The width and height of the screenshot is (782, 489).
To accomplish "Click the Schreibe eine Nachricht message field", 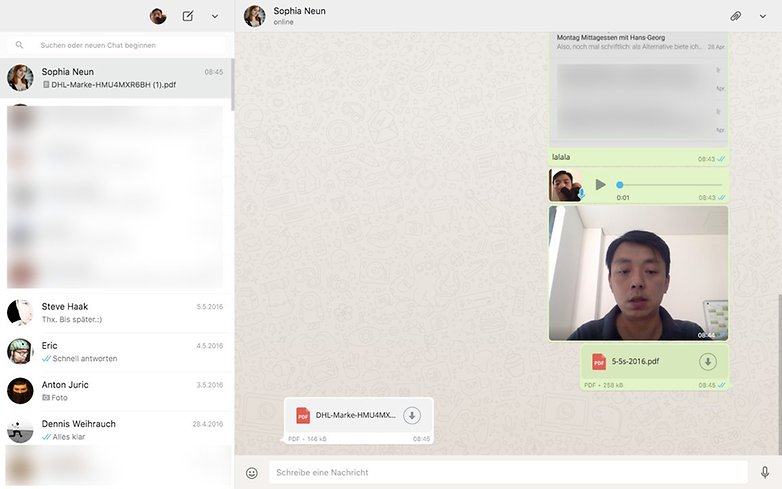I will pyautogui.click(x=508, y=472).
